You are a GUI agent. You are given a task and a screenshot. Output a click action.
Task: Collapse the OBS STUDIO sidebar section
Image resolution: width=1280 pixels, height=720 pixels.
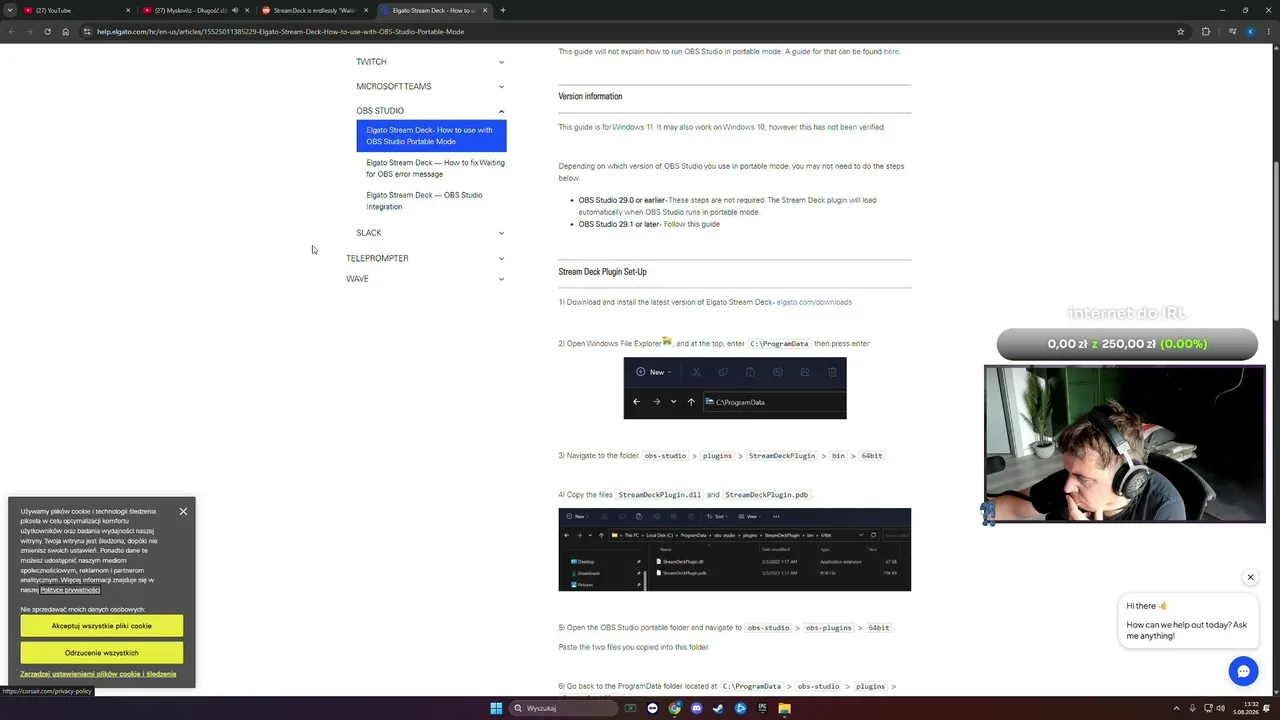point(430,111)
